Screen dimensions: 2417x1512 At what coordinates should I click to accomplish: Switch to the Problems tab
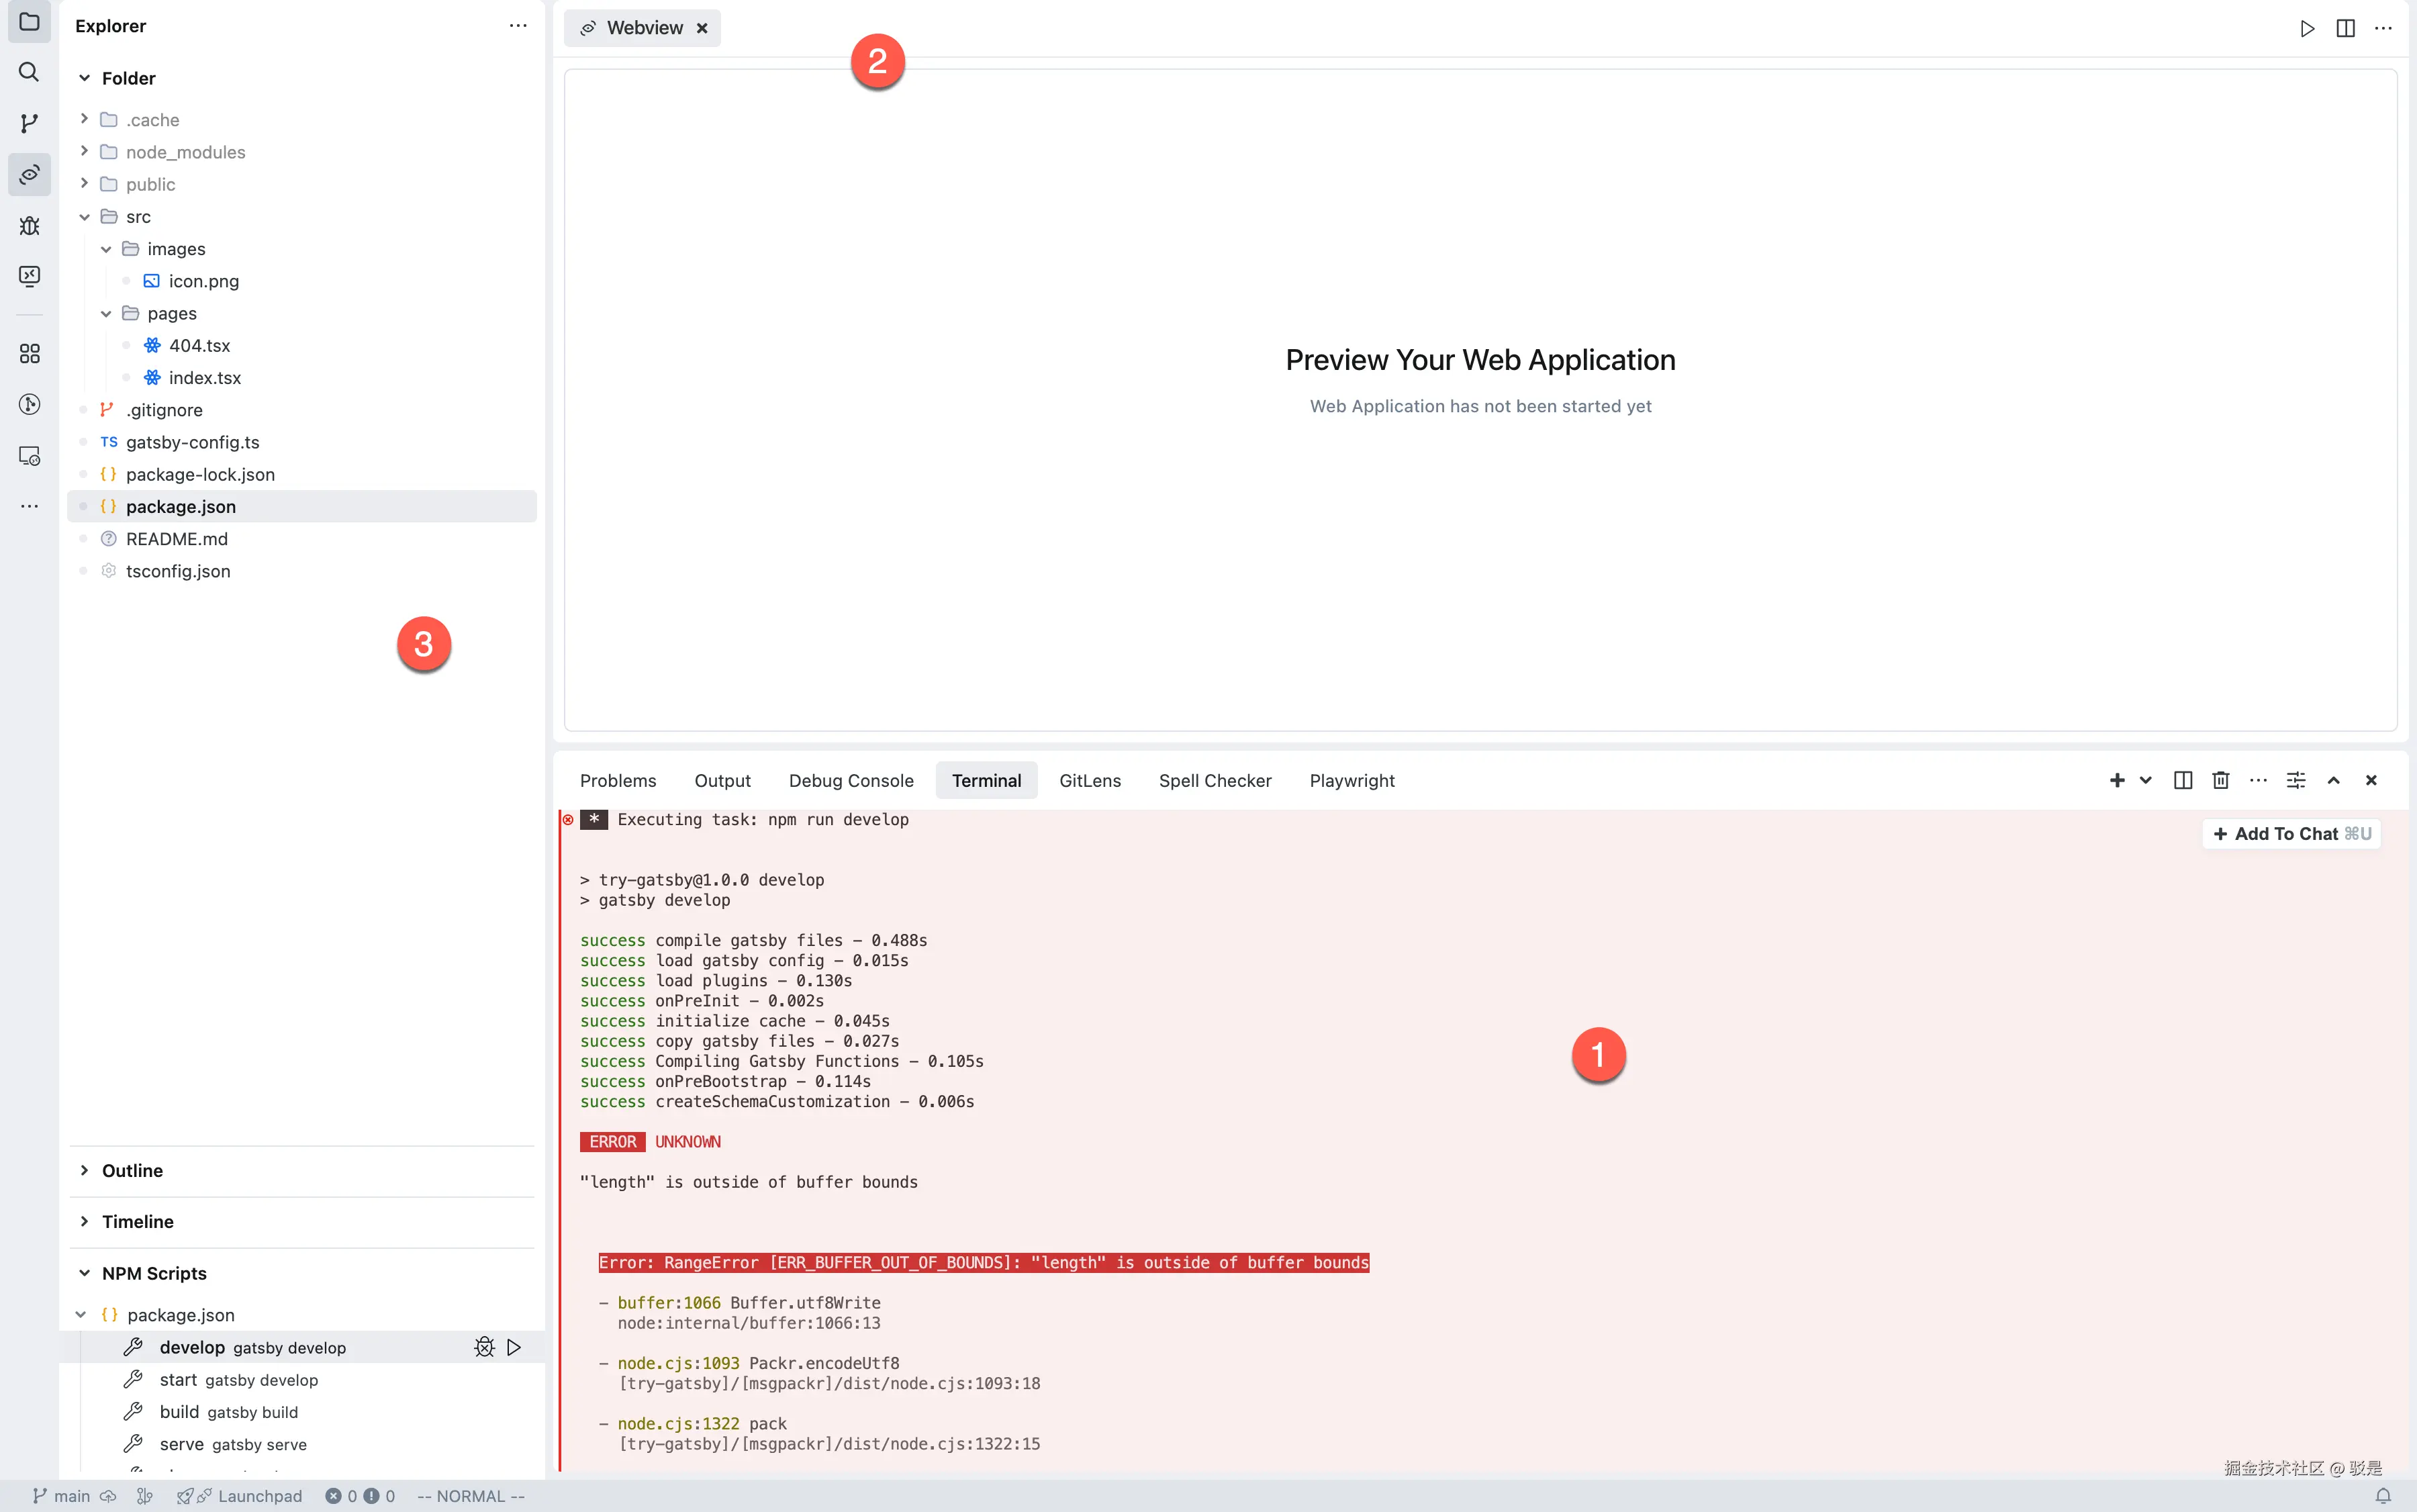pyautogui.click(x=617, y=780)
